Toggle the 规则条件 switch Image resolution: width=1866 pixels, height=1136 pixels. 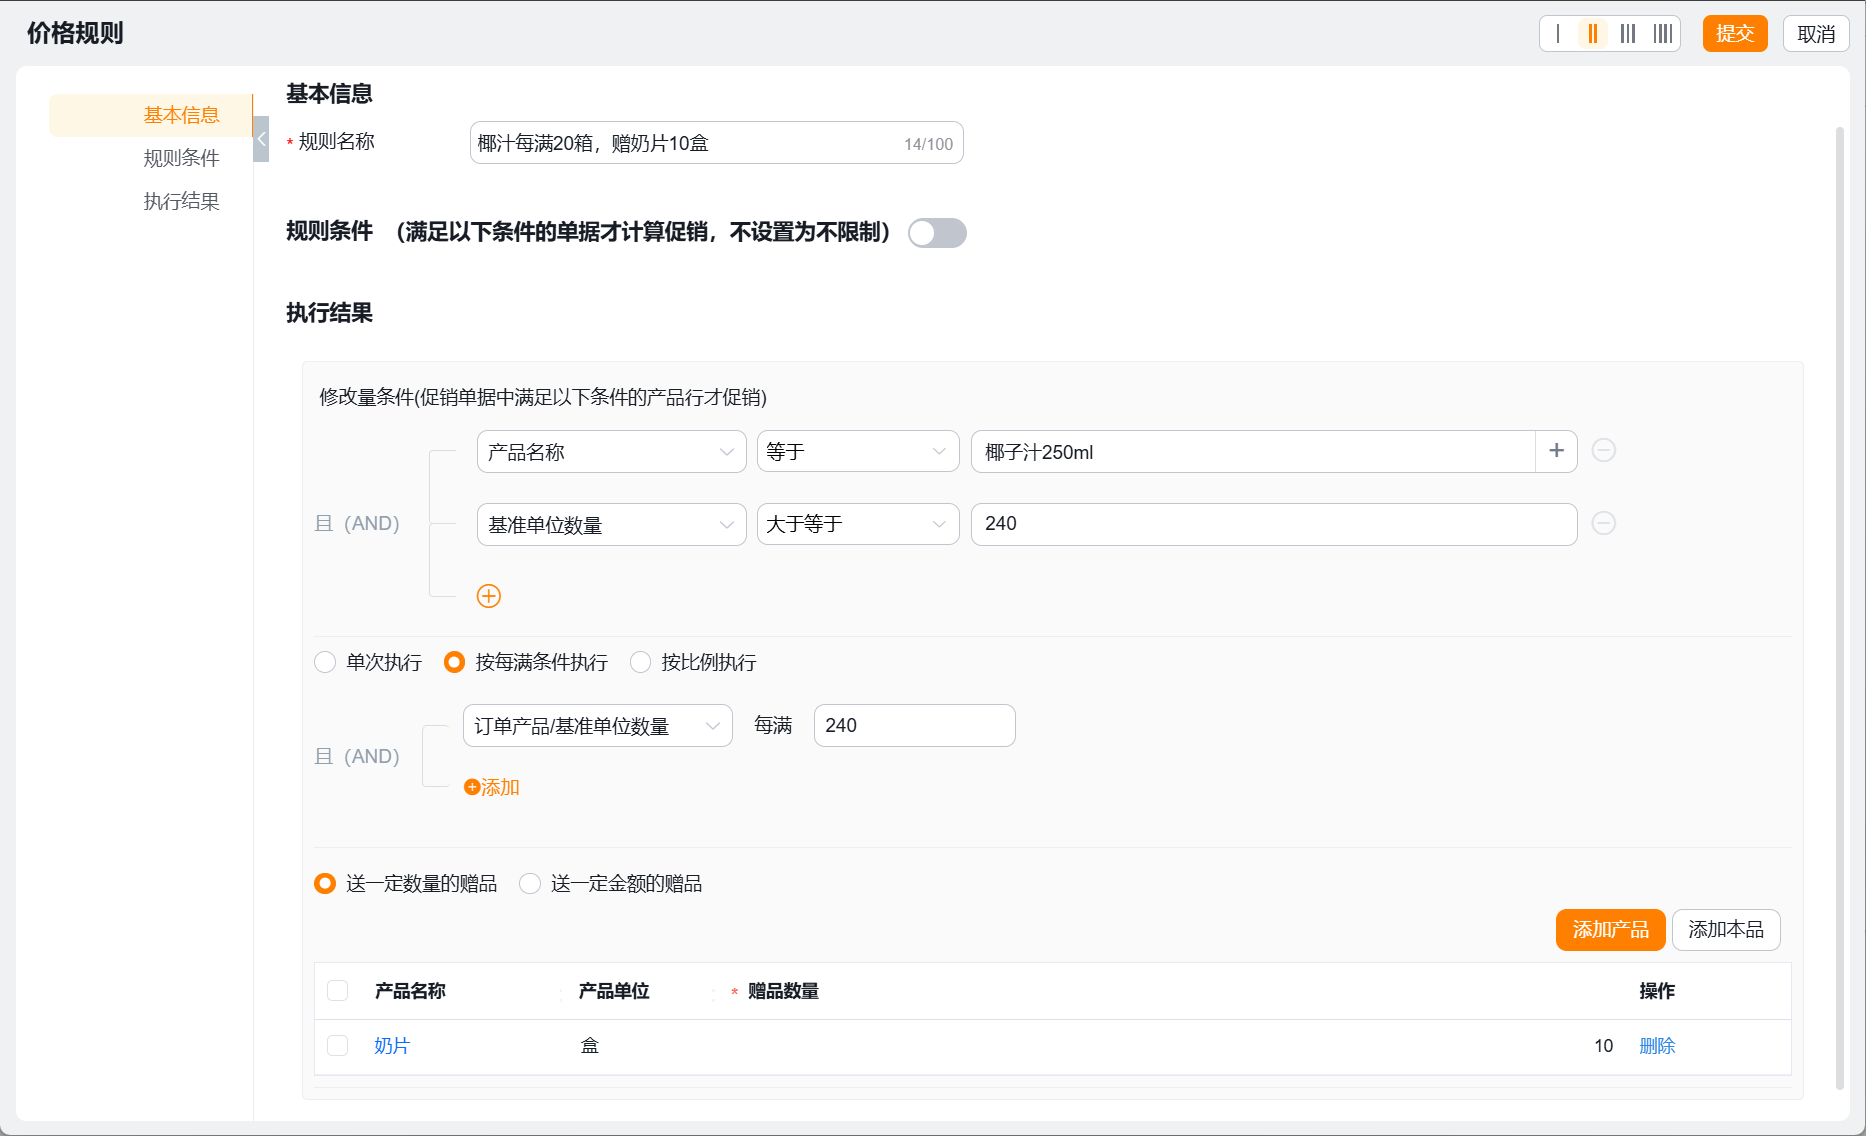tap(937, 233)
